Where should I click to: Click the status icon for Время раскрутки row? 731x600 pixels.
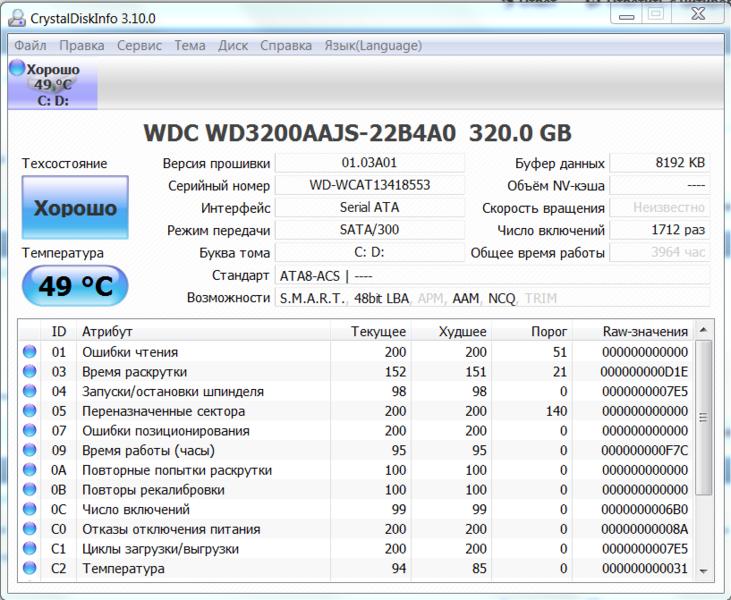tap(29, 371)
